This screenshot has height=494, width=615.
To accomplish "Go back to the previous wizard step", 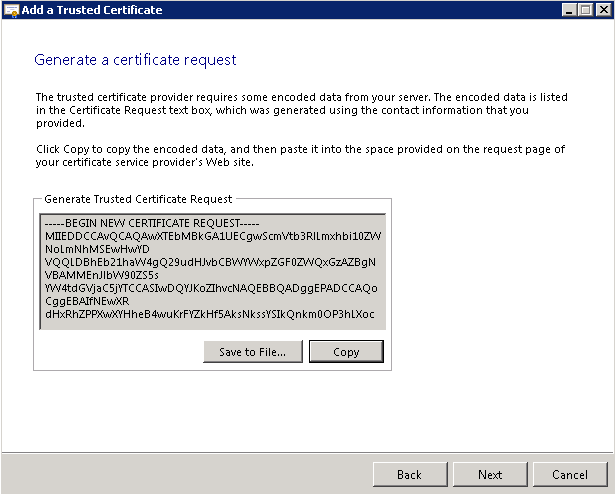I will (409, 474).
